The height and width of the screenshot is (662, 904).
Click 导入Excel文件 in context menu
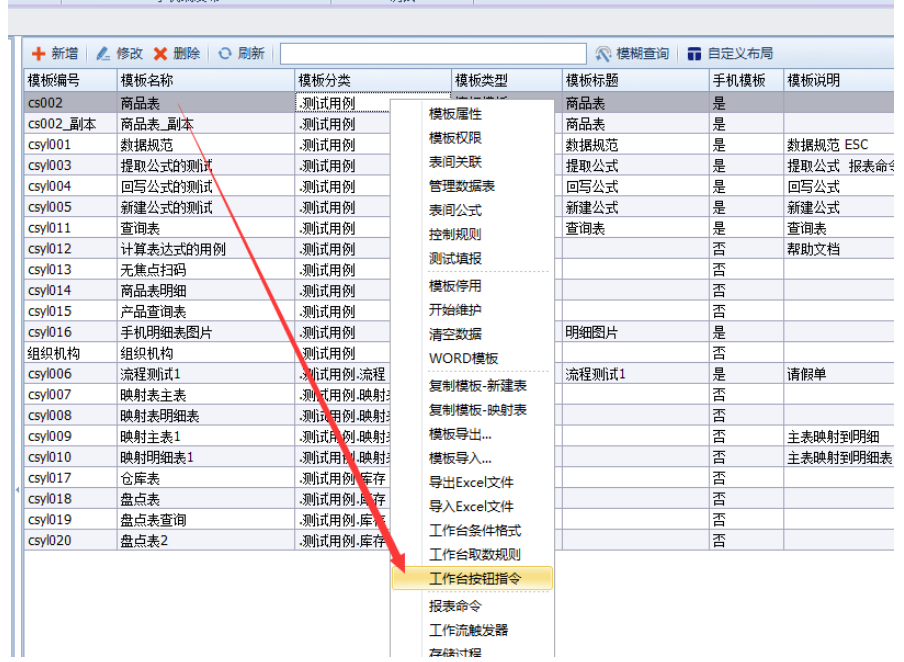coord(470,506)
